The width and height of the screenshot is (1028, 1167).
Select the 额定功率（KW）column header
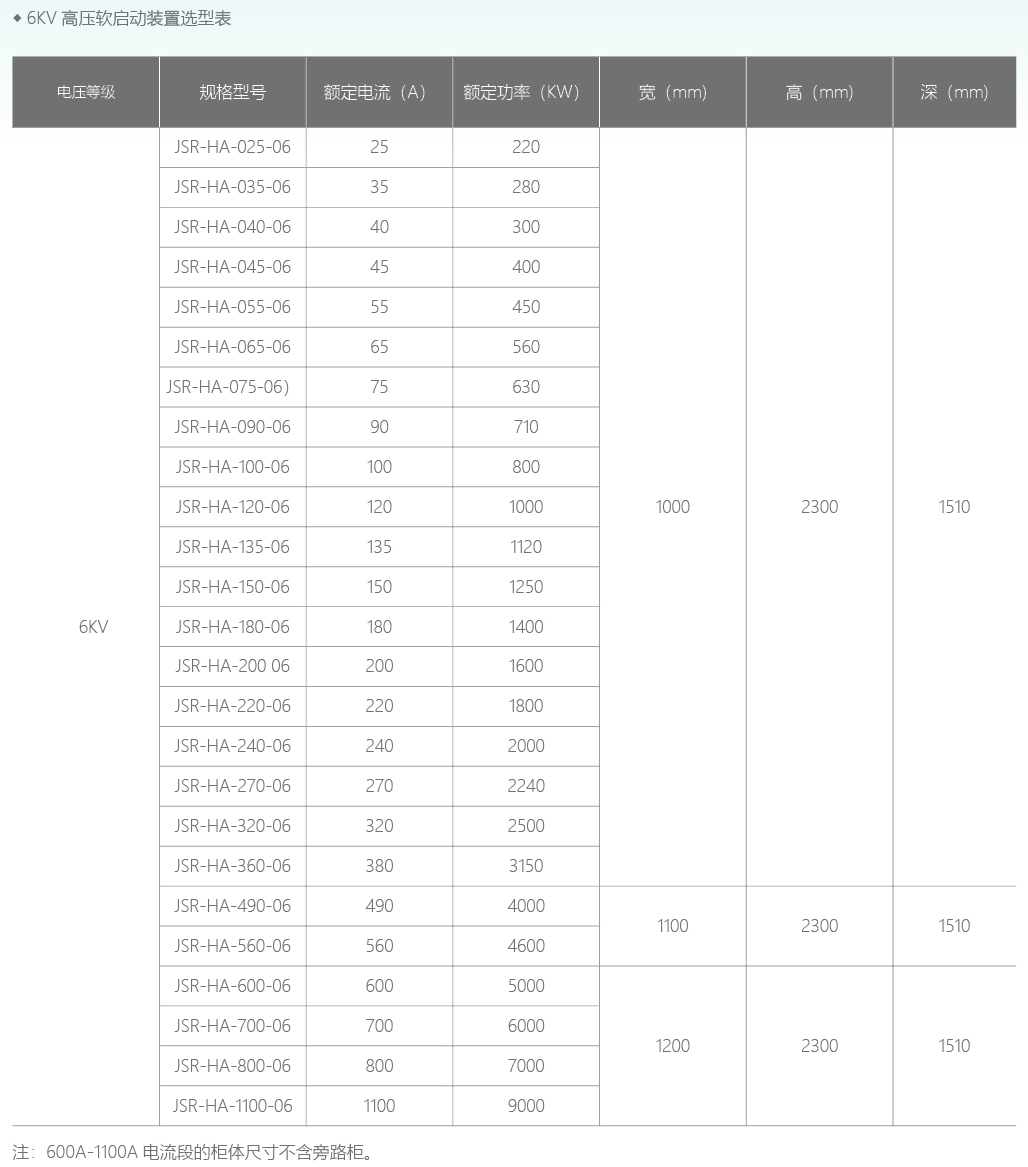click(525, 92)
